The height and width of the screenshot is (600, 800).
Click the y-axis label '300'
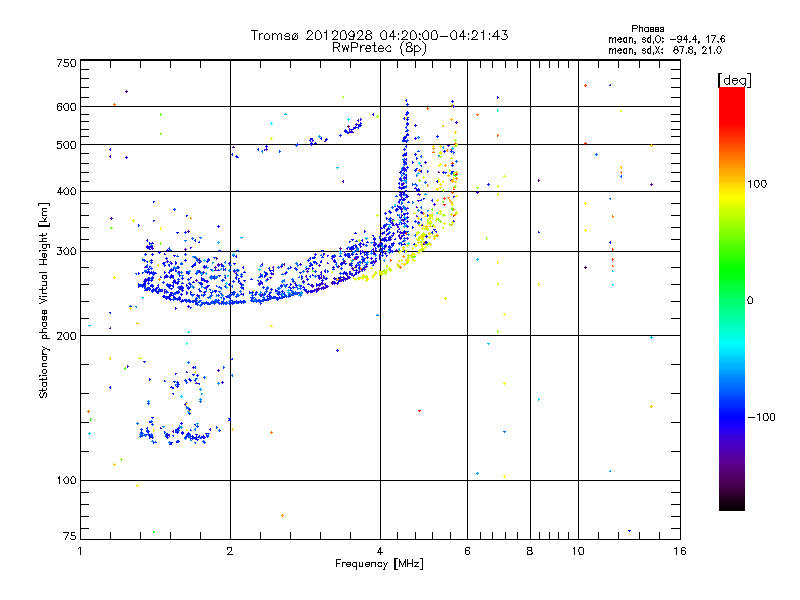tap(67, 252)
